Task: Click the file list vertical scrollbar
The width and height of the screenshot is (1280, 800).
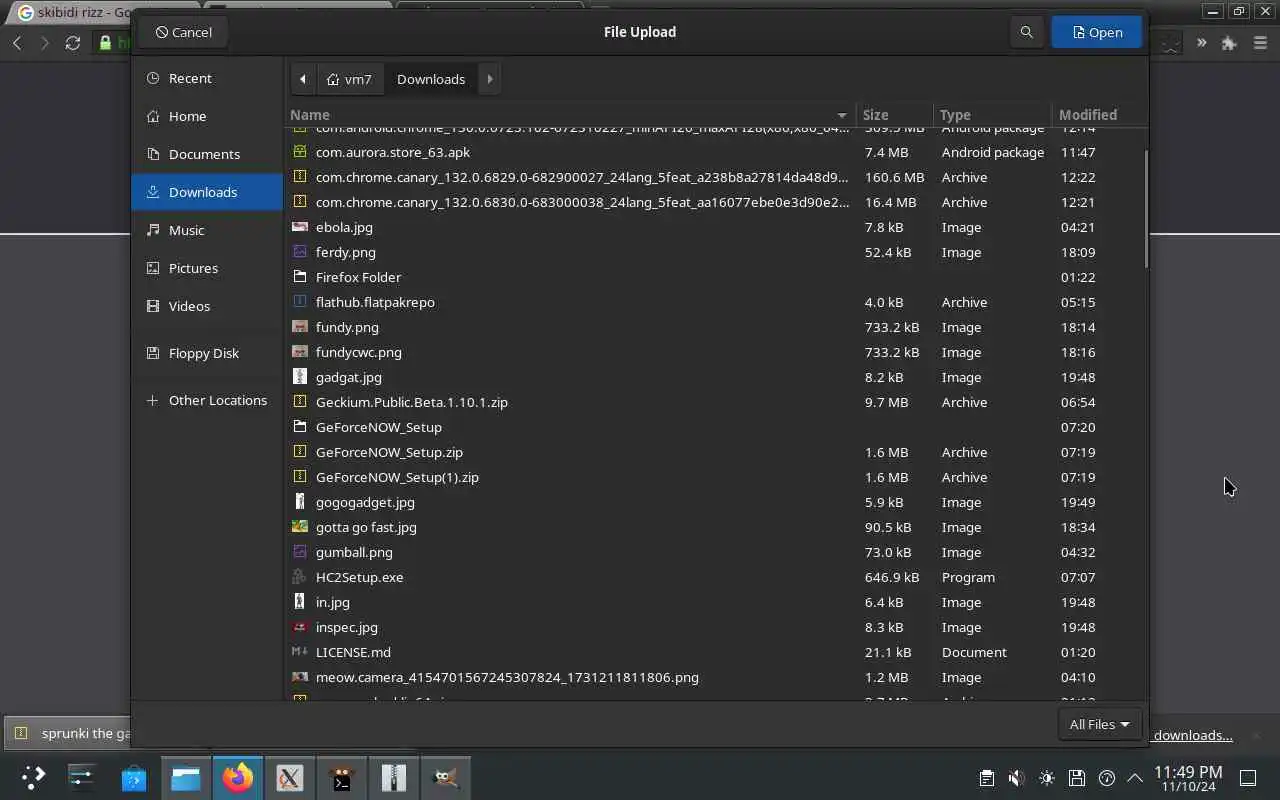Action: (x=1146, y=209)
